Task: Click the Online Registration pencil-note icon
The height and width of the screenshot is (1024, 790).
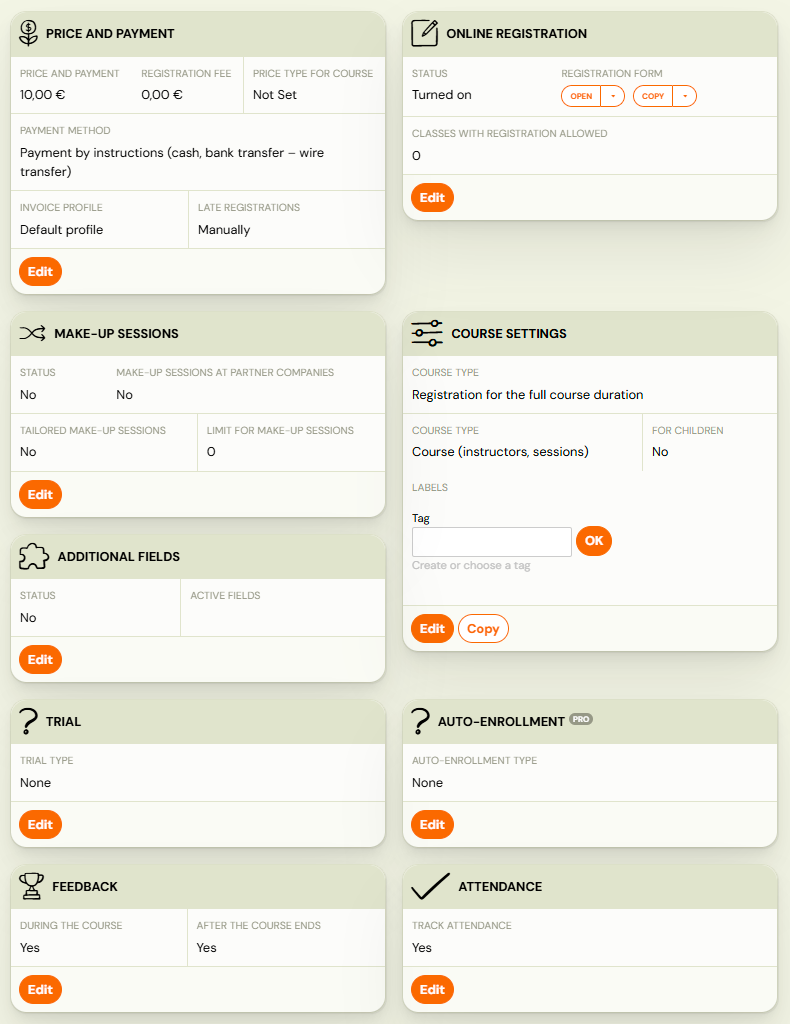Action: [424, 33]
